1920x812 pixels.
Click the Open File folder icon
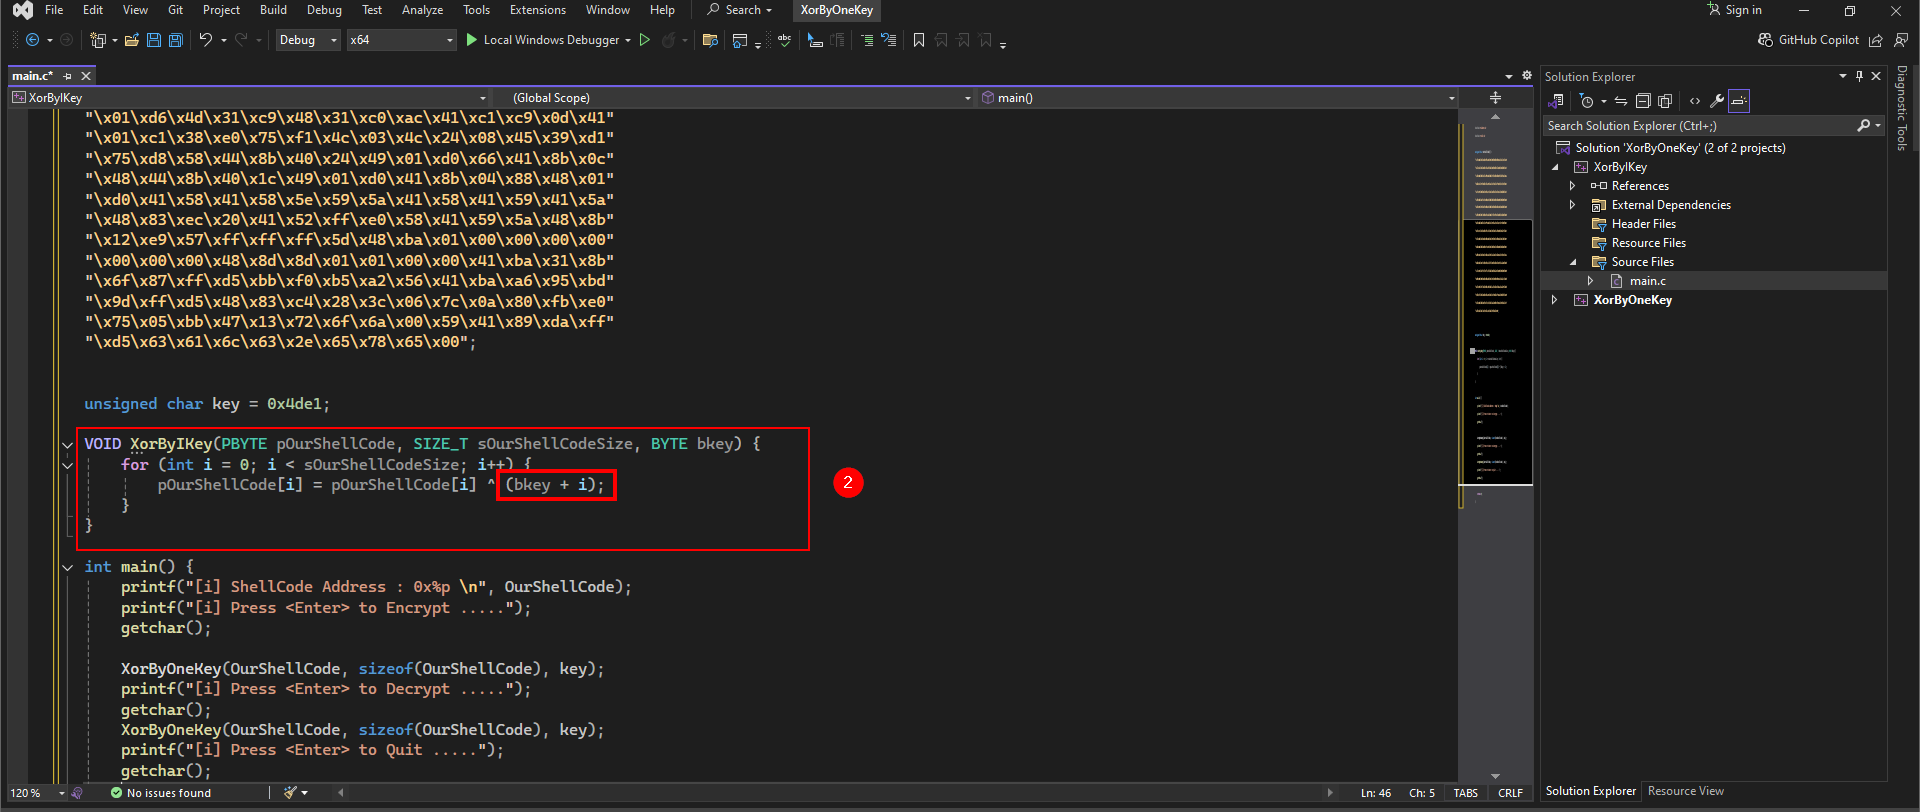pos(131,40)
